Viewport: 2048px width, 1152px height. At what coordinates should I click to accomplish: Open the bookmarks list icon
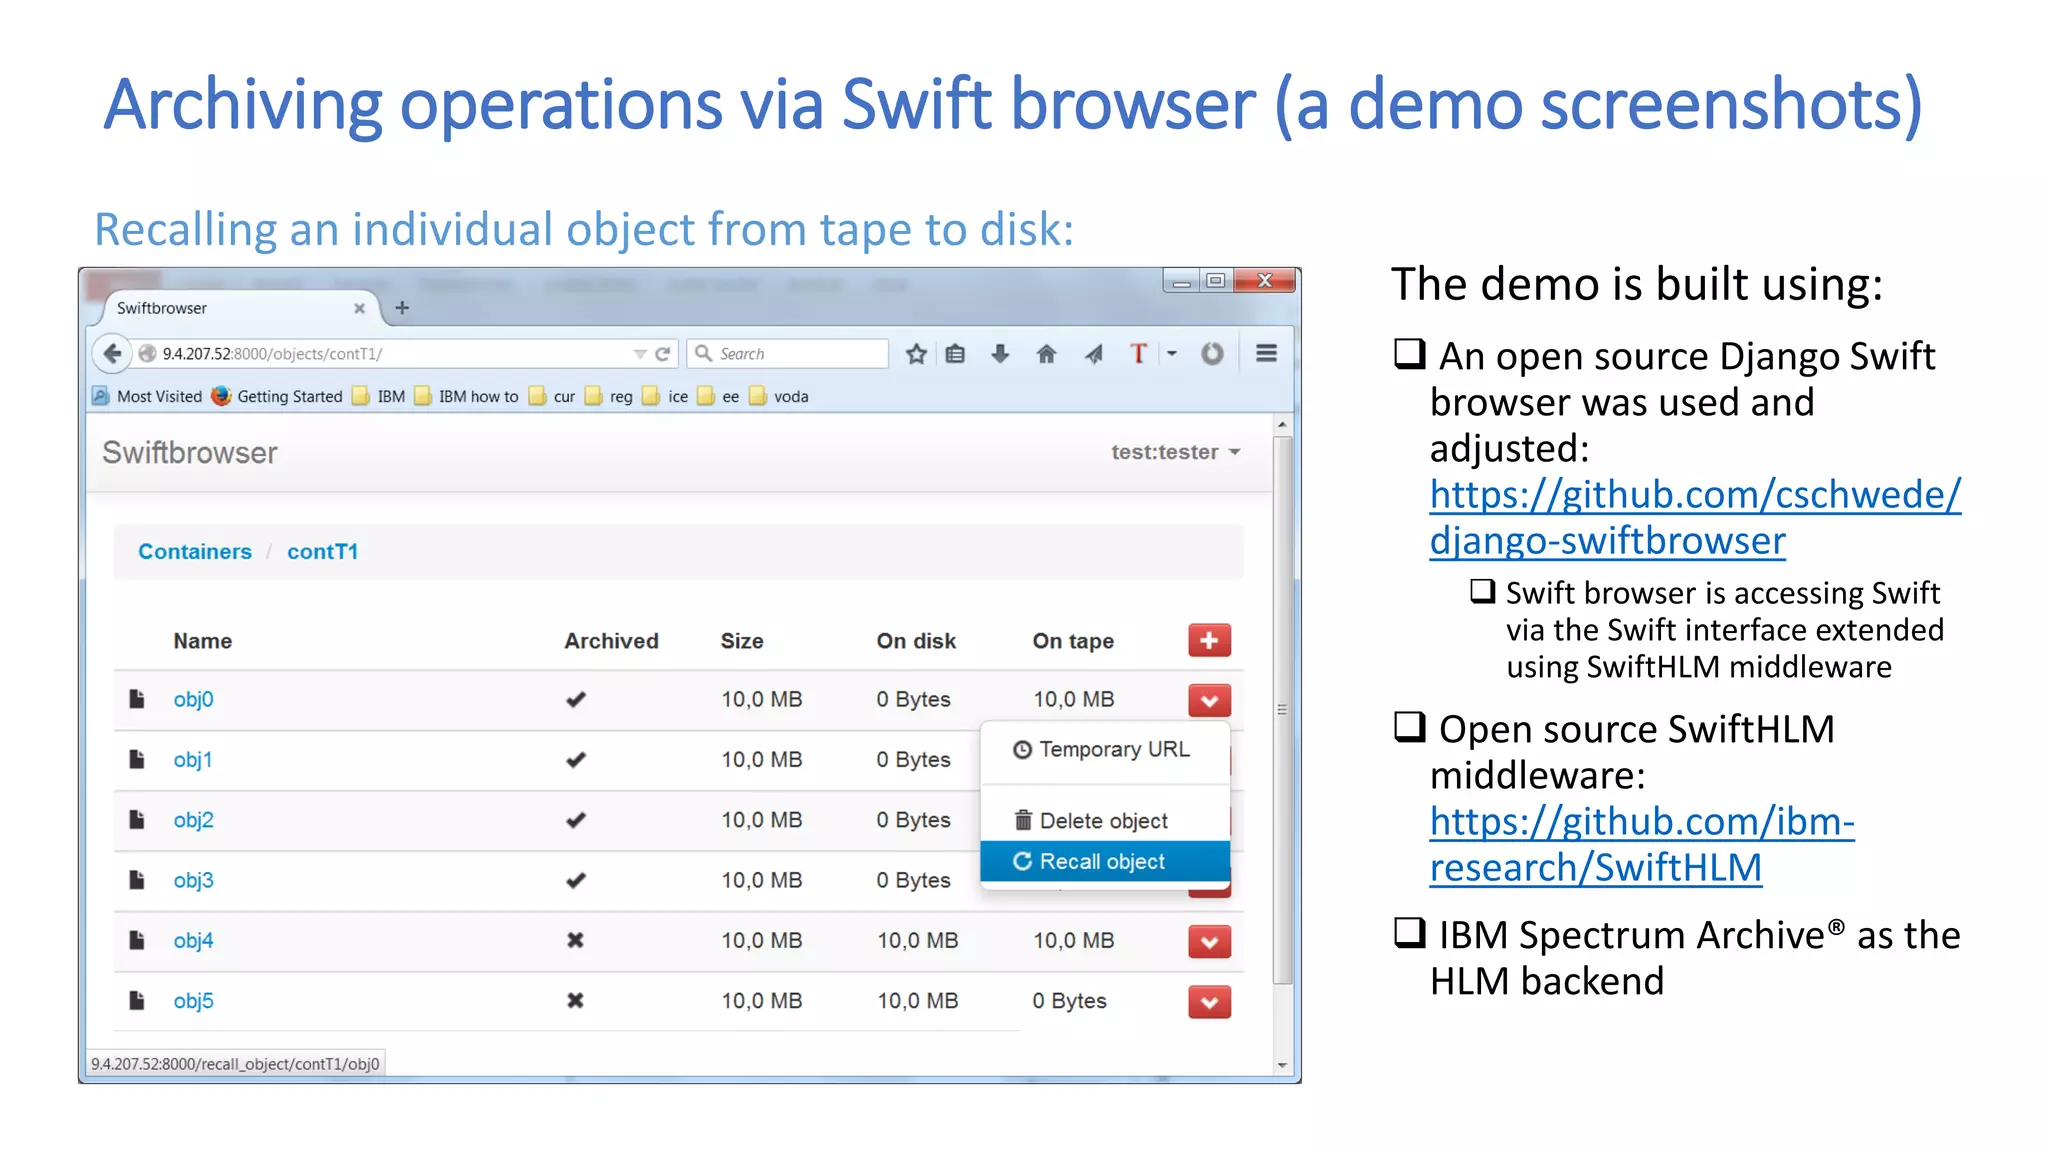(x=956, y=354)
